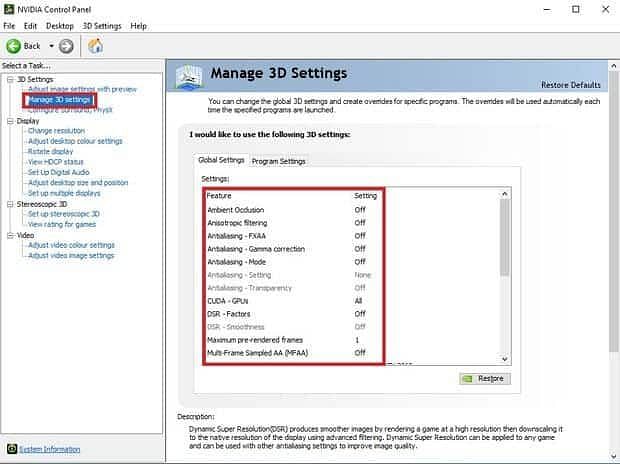Collapse the Video tree node
The width and height of the screenshot is (620, 464).
(x=10, y=235)
